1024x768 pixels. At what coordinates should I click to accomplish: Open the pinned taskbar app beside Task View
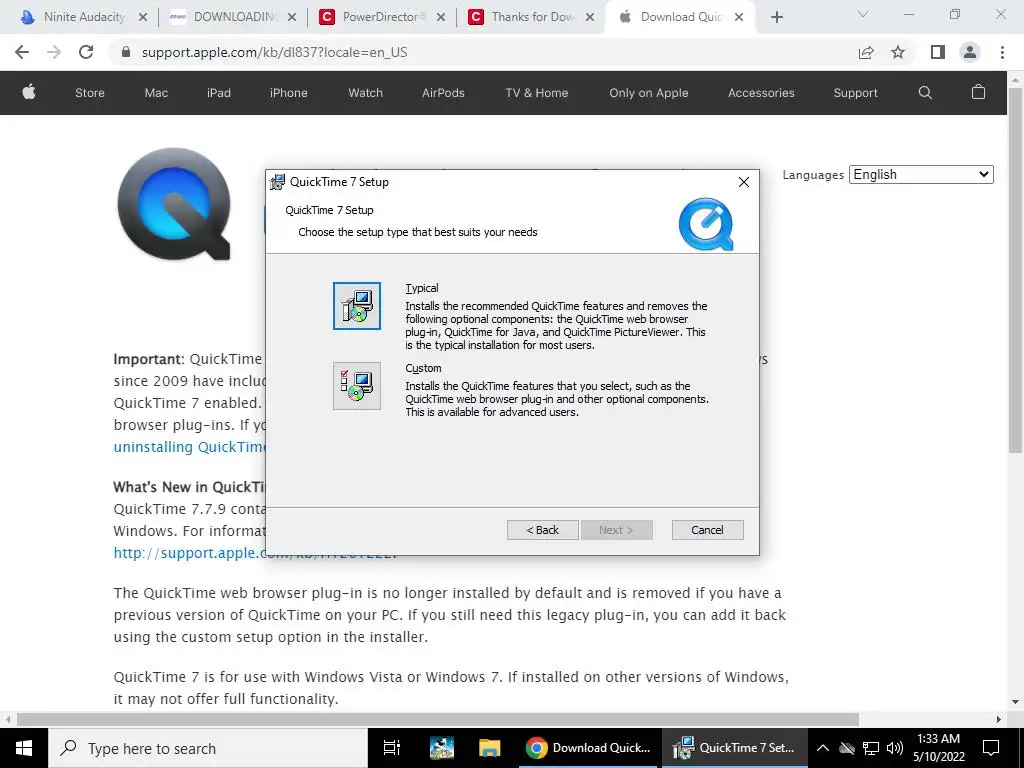(442, 748)
